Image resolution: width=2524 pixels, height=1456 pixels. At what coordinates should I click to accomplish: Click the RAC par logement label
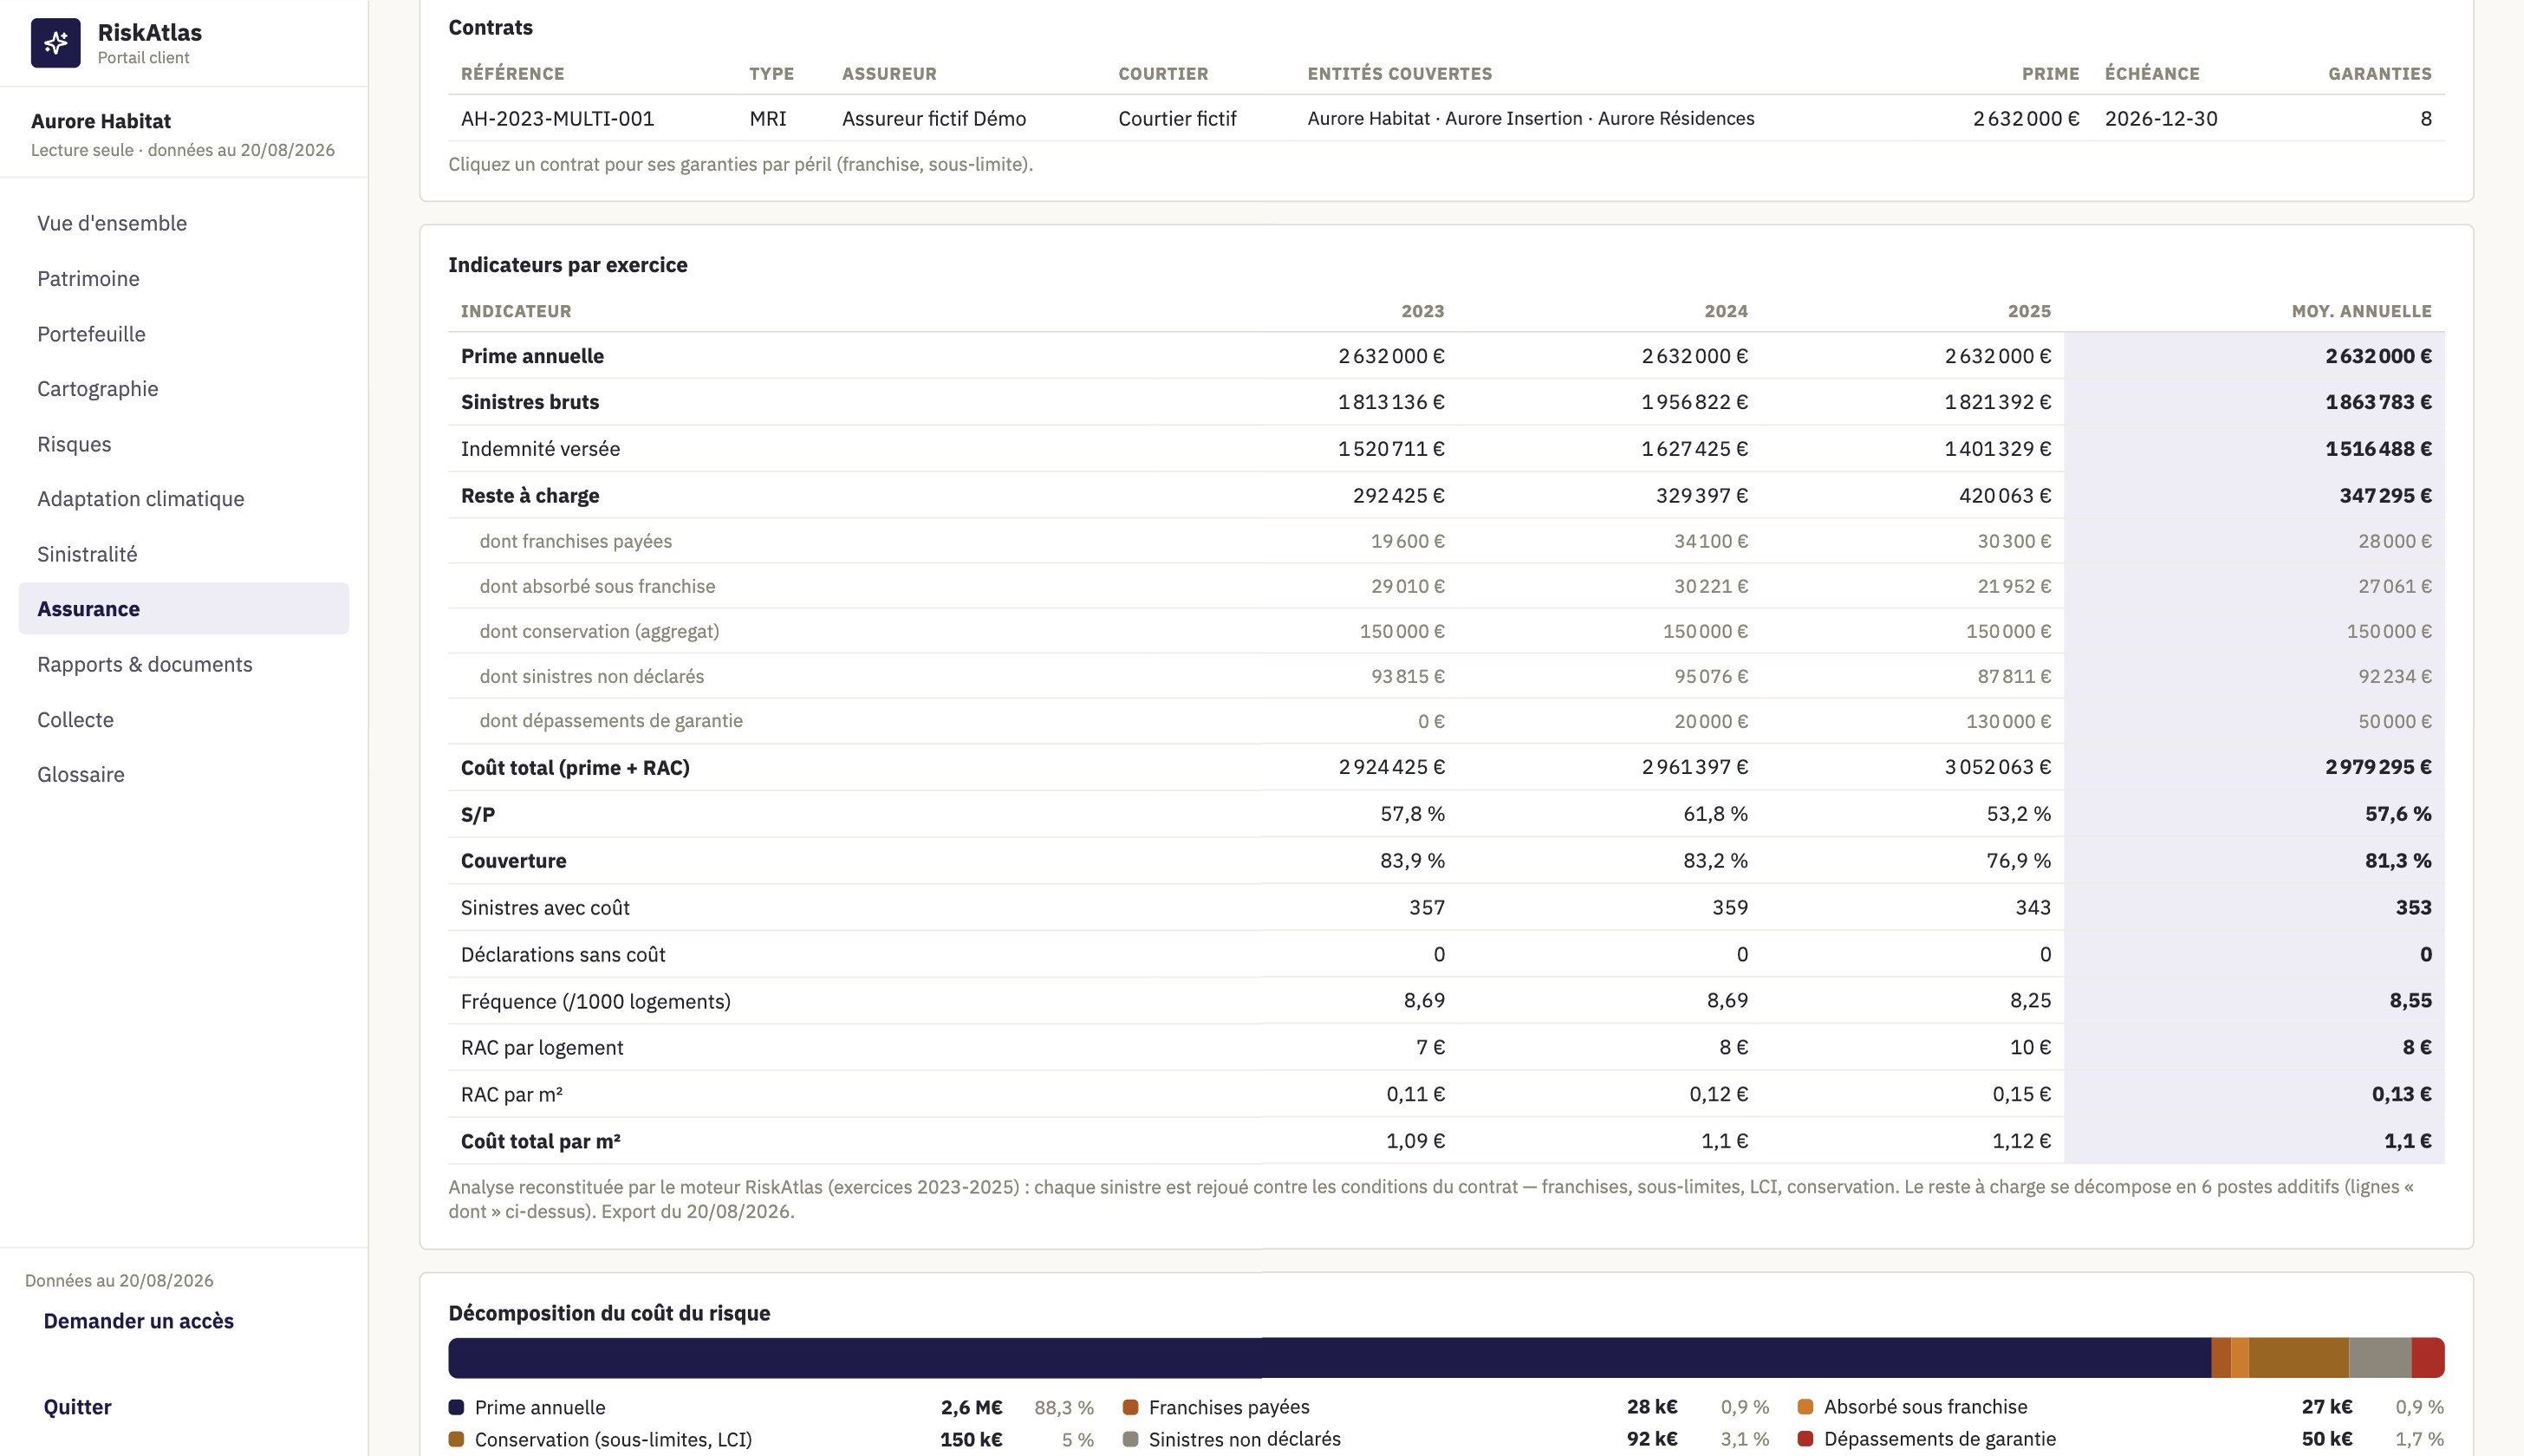coord(542,1047)
